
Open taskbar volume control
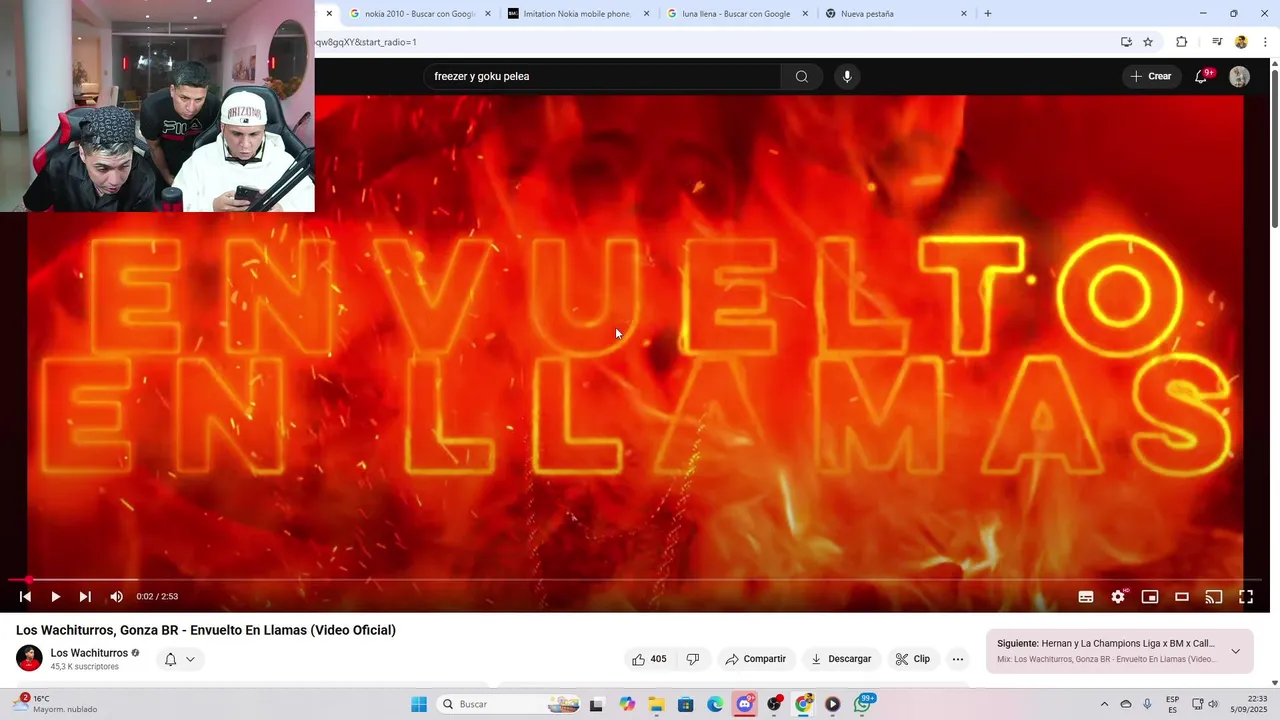coord(1214,704)
